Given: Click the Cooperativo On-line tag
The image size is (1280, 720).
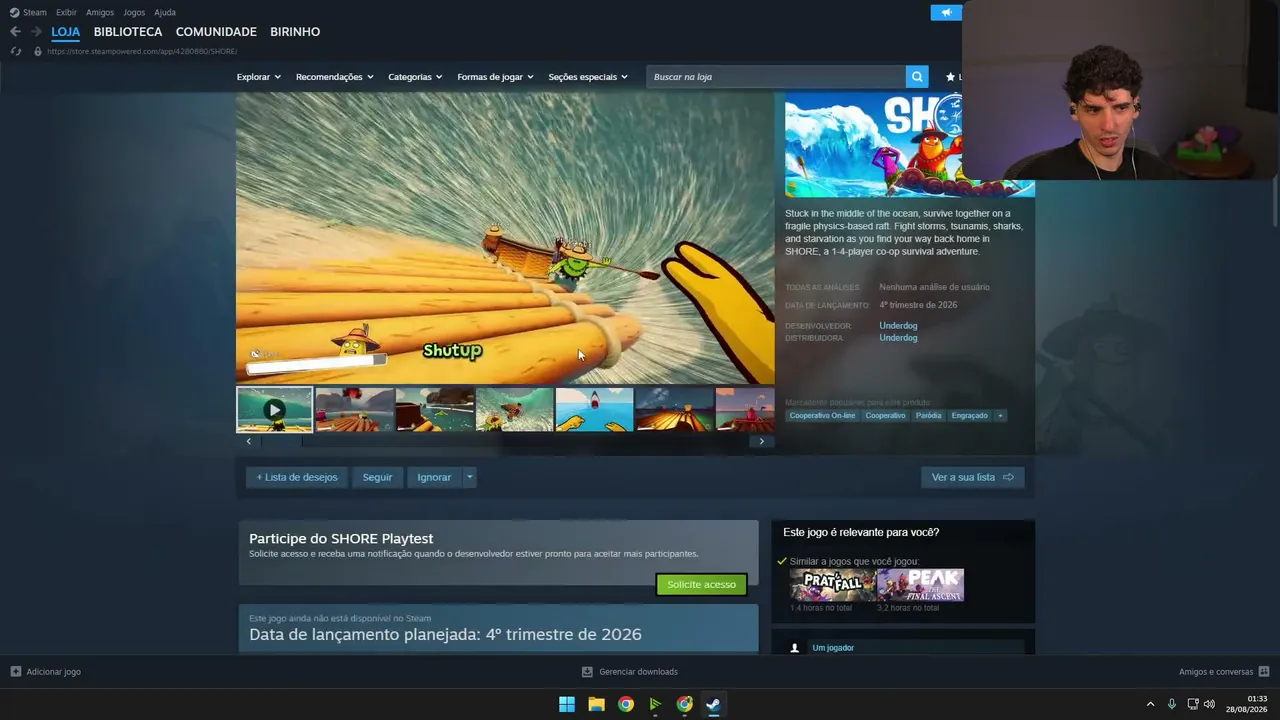Looking at the screenshot, I should tap(822, 415).
